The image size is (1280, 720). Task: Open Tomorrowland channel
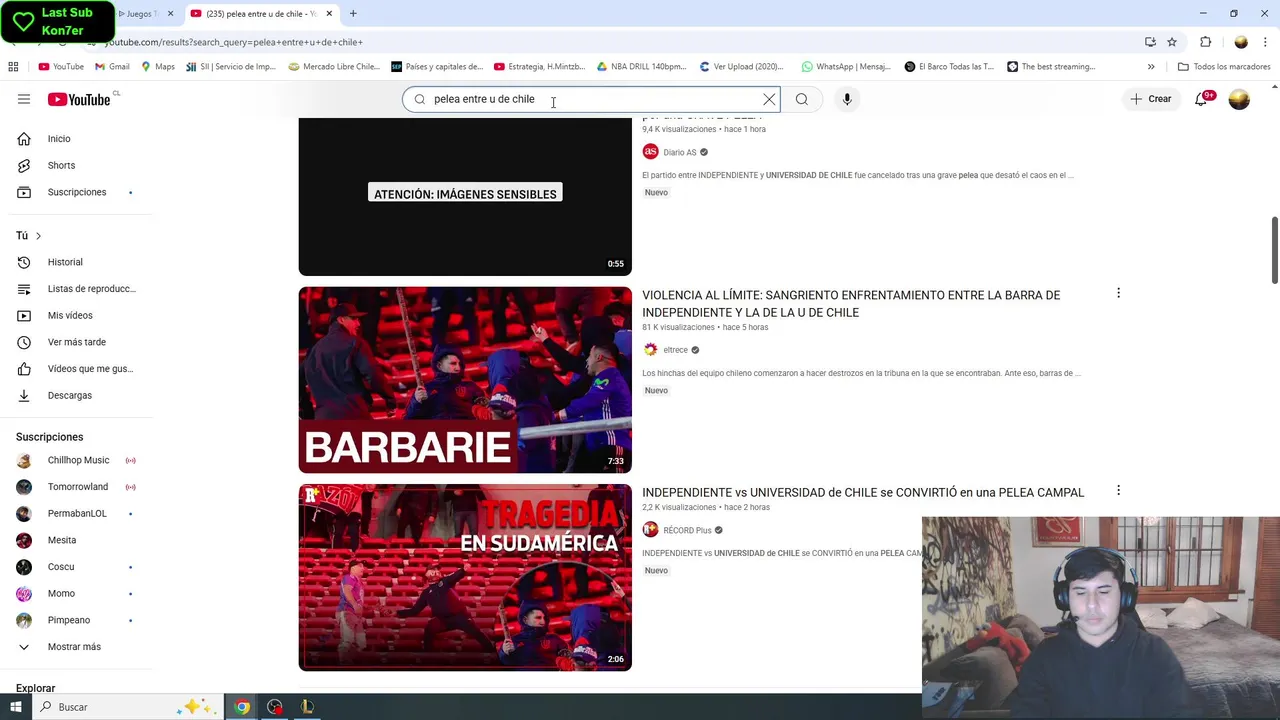pyautogui.click(x=76, y=487)
